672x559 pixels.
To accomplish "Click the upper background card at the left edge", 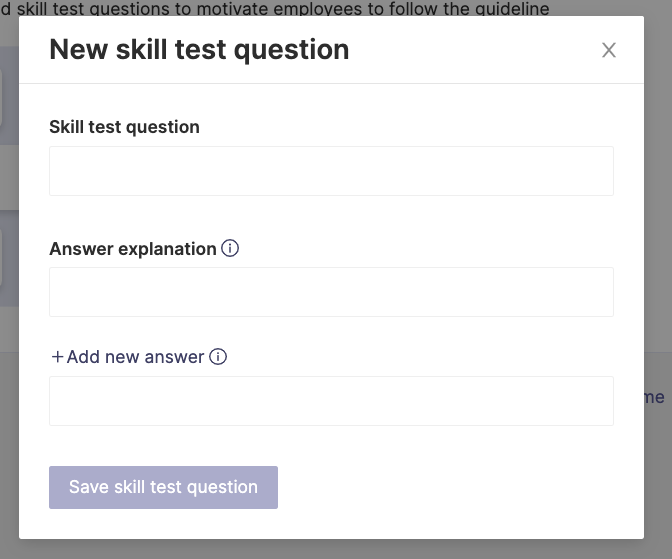I will pyautogui.click(x=9, y=95).
